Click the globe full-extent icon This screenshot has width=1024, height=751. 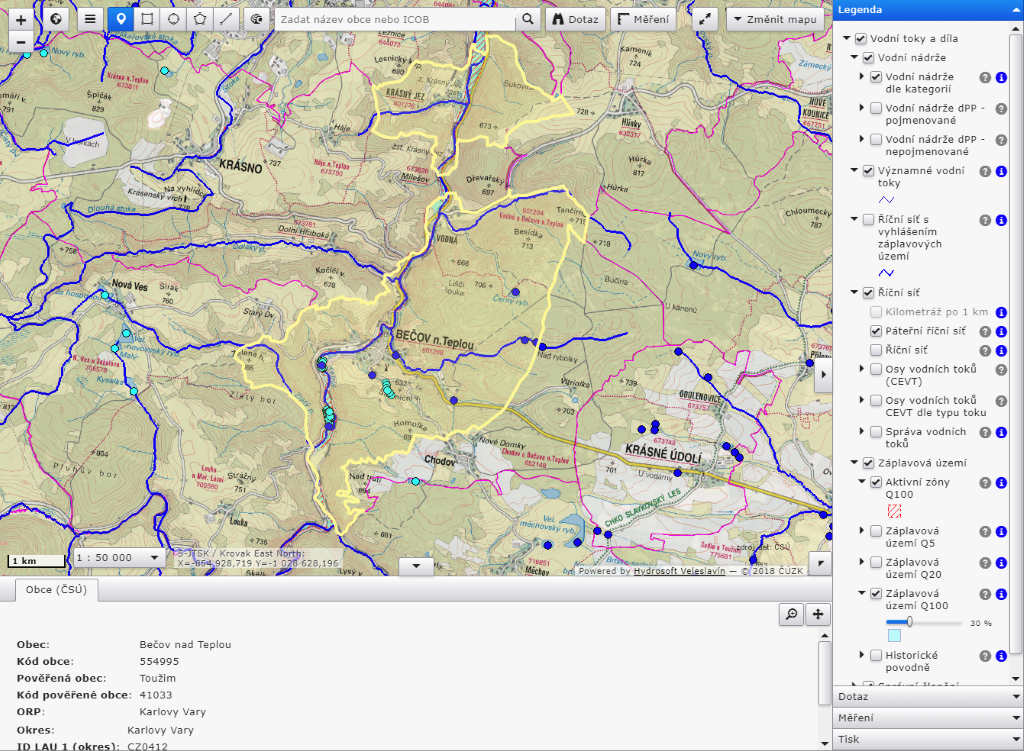click(x=56, y=20)
